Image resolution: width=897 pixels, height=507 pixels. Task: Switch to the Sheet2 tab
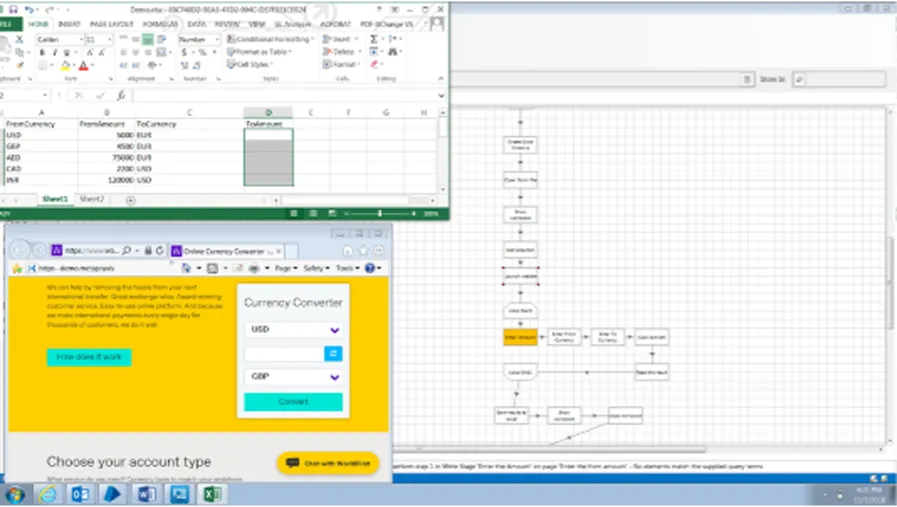92,199
